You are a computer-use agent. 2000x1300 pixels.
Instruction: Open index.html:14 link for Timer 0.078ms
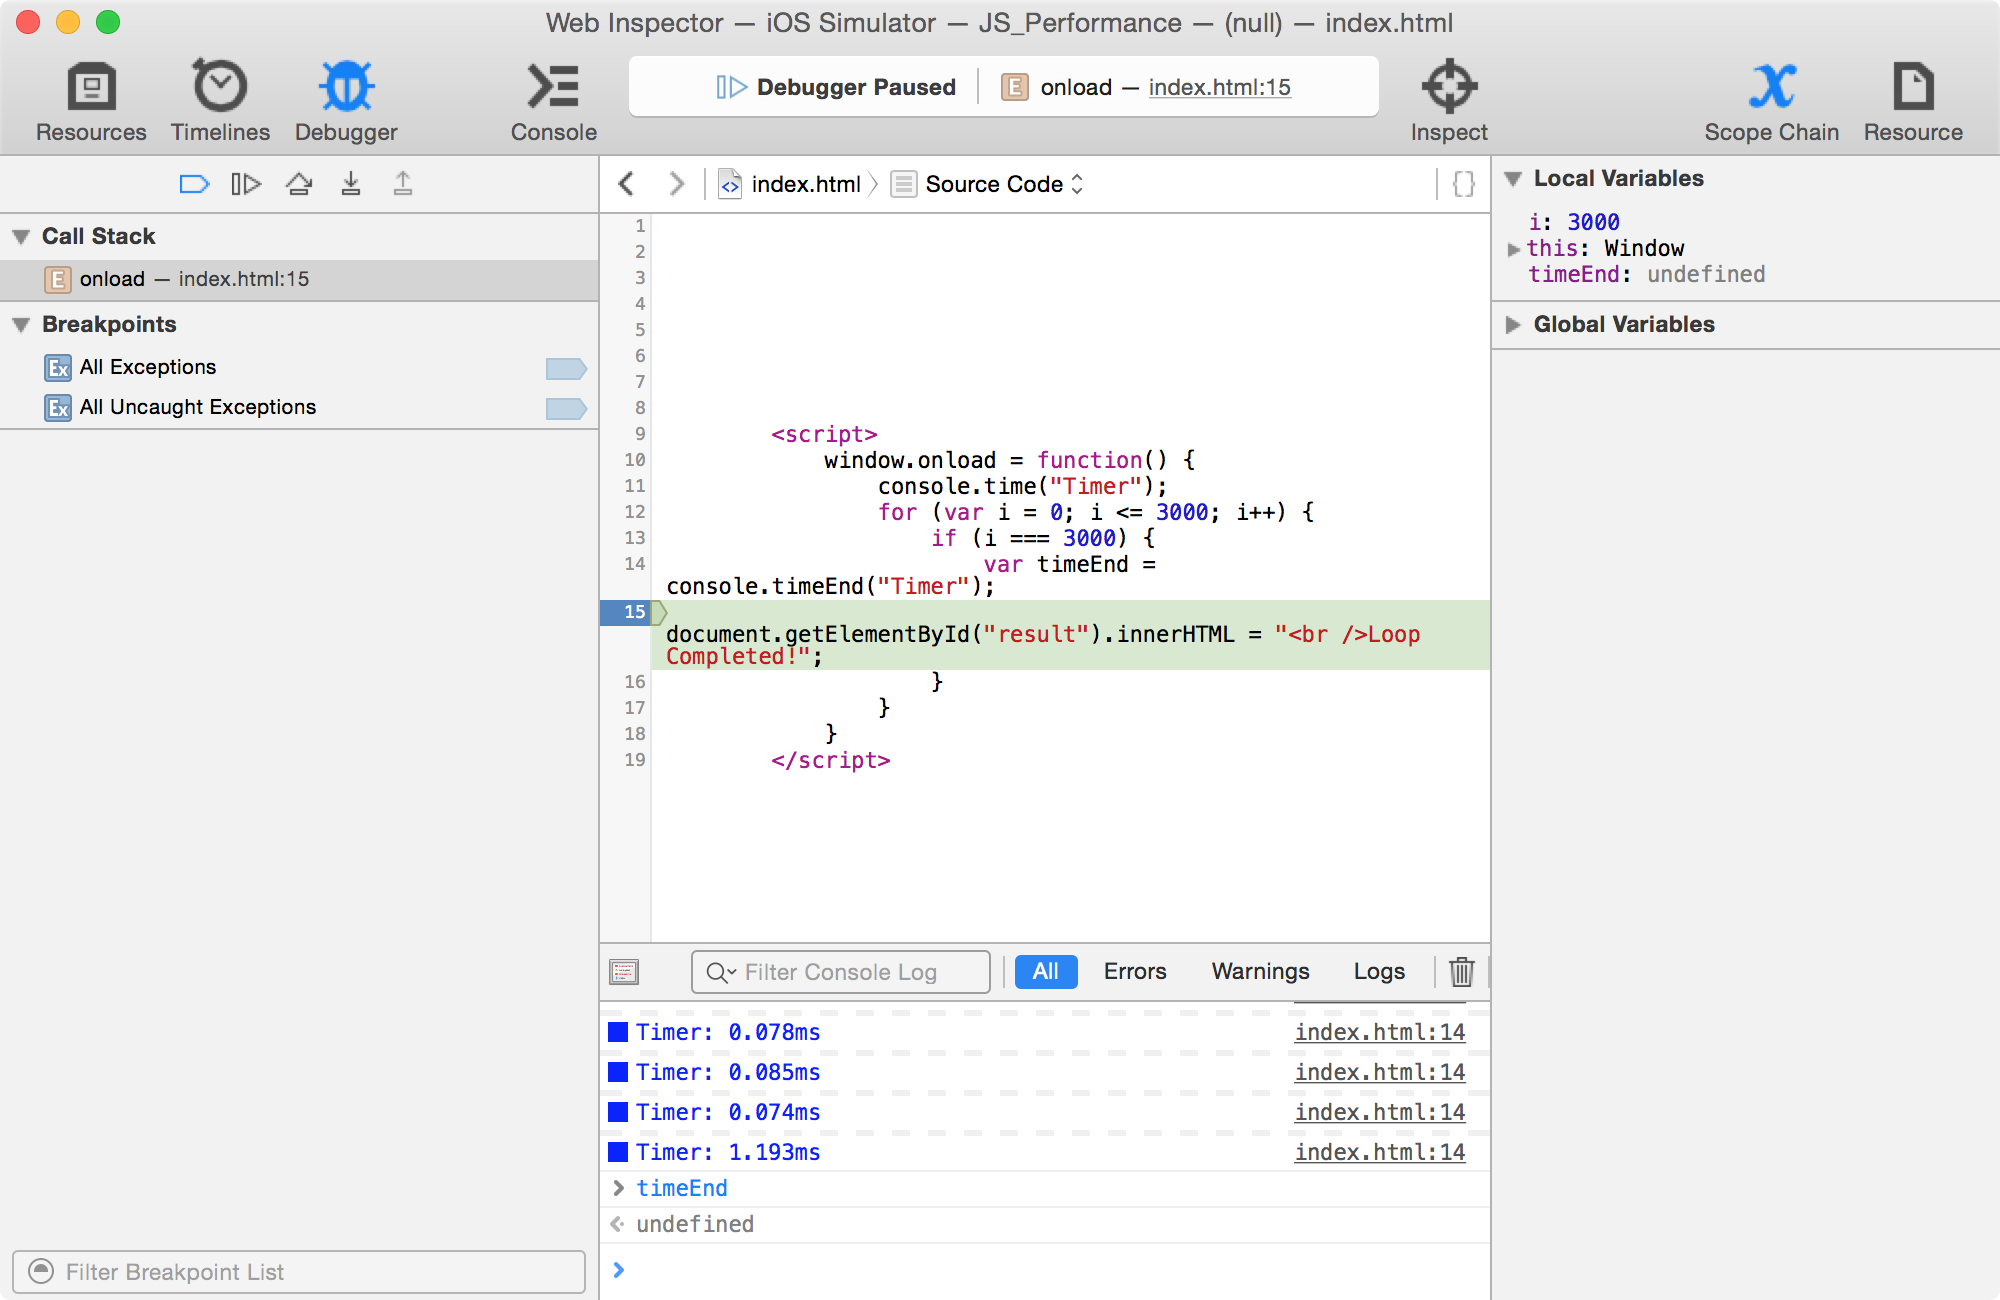tap(1380, 1032)
